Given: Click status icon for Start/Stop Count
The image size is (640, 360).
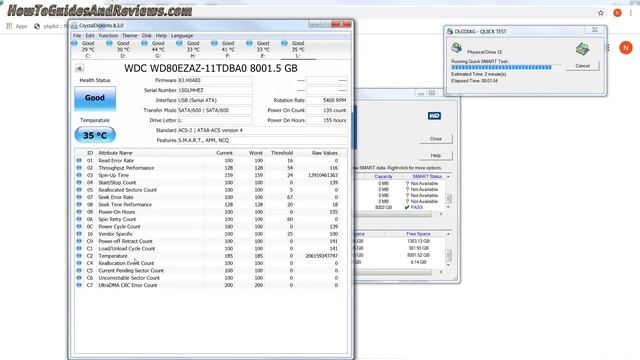Looking at the screenshot, I should pos(79,182).
